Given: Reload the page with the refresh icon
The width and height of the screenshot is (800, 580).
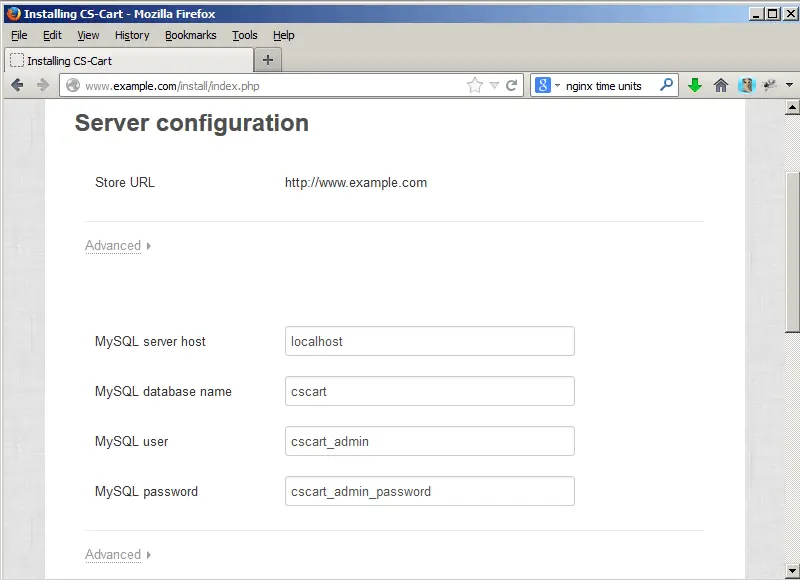Looking at the screenshot, I should [512, 85].
